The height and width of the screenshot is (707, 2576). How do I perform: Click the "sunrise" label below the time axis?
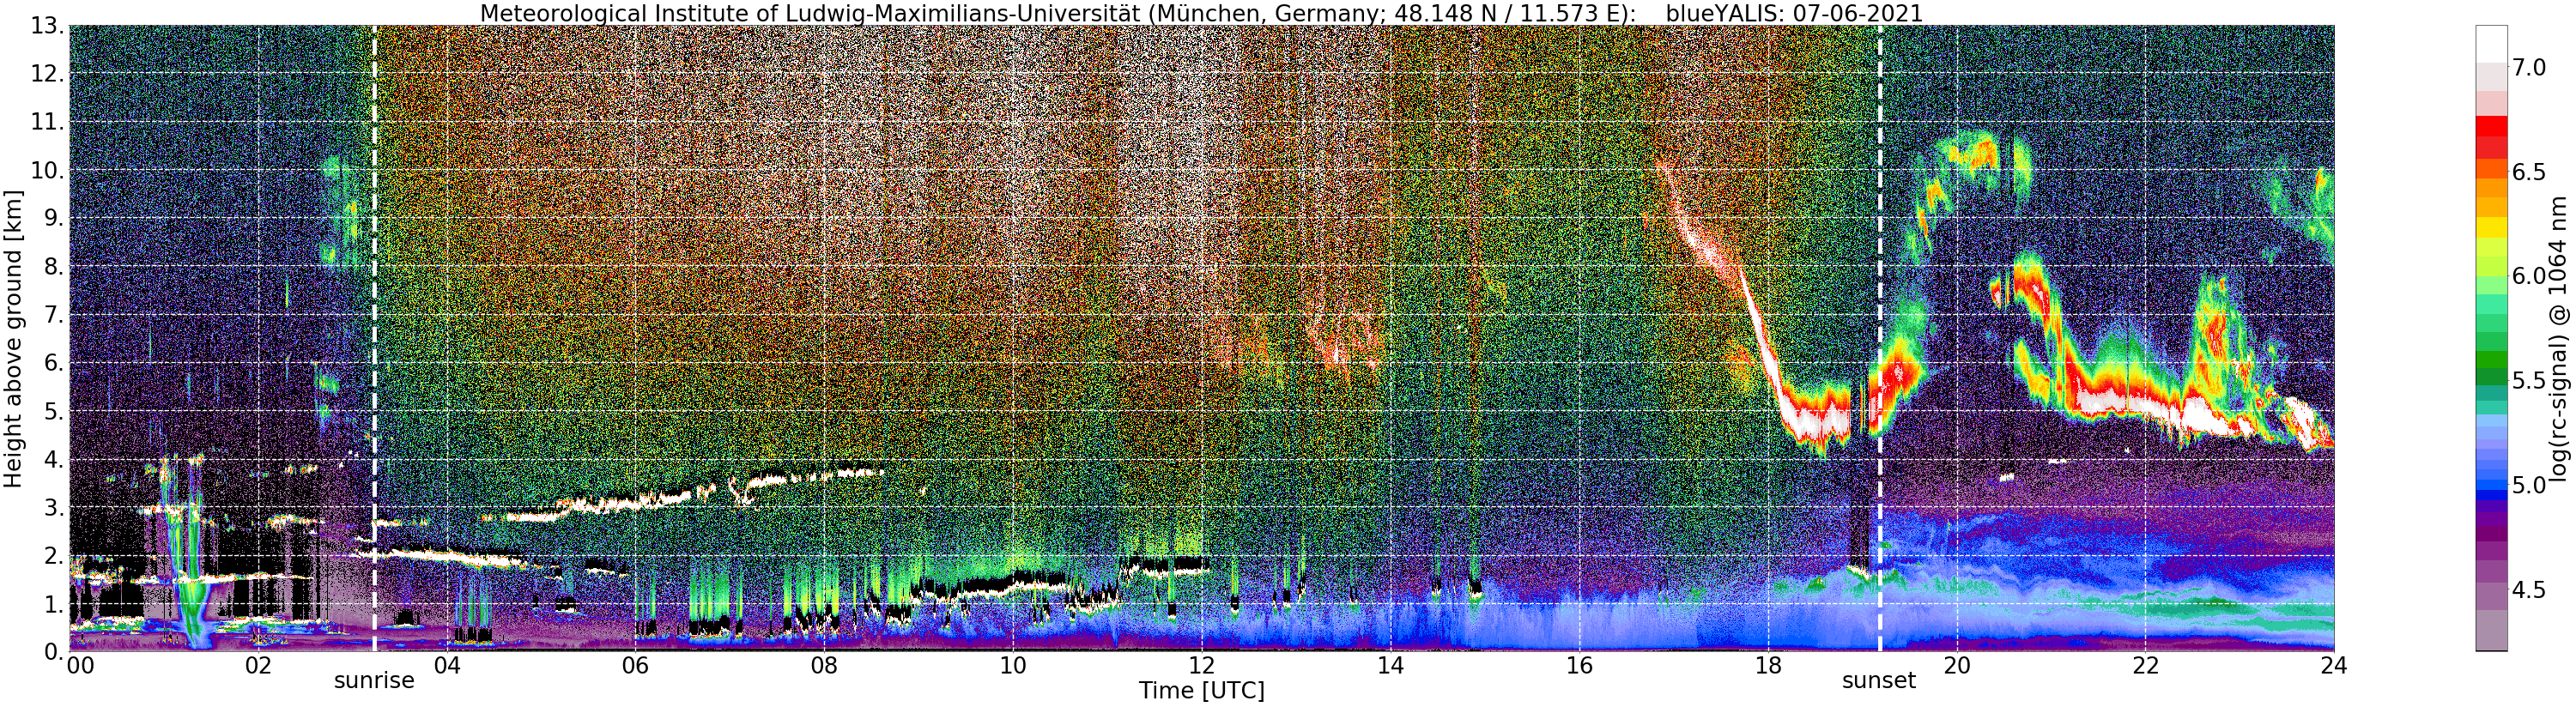(374, 681)
